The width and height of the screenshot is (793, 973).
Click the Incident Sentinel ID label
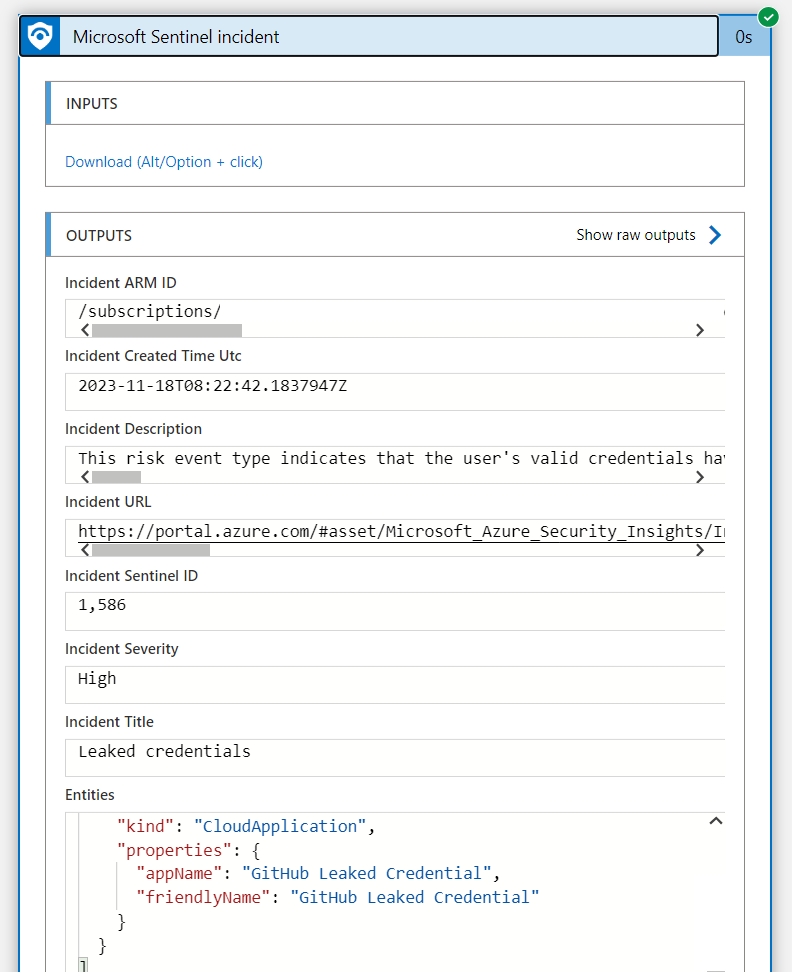(132, 576)
